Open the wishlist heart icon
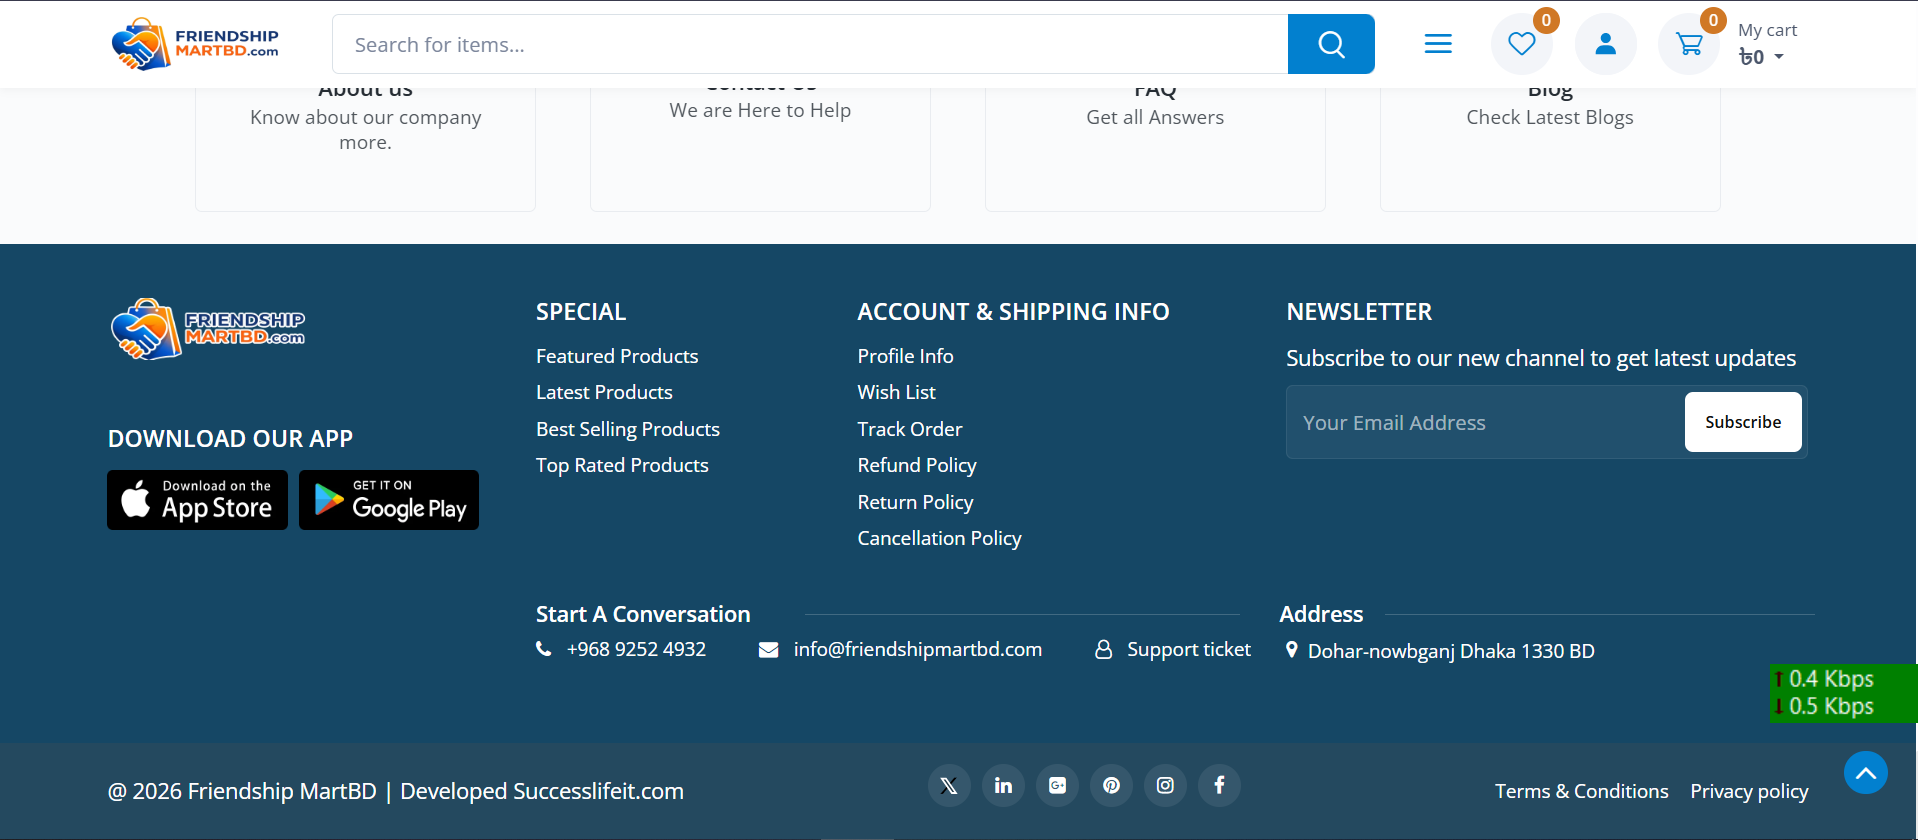1918x840 pixels. (x=1521, y=44)
